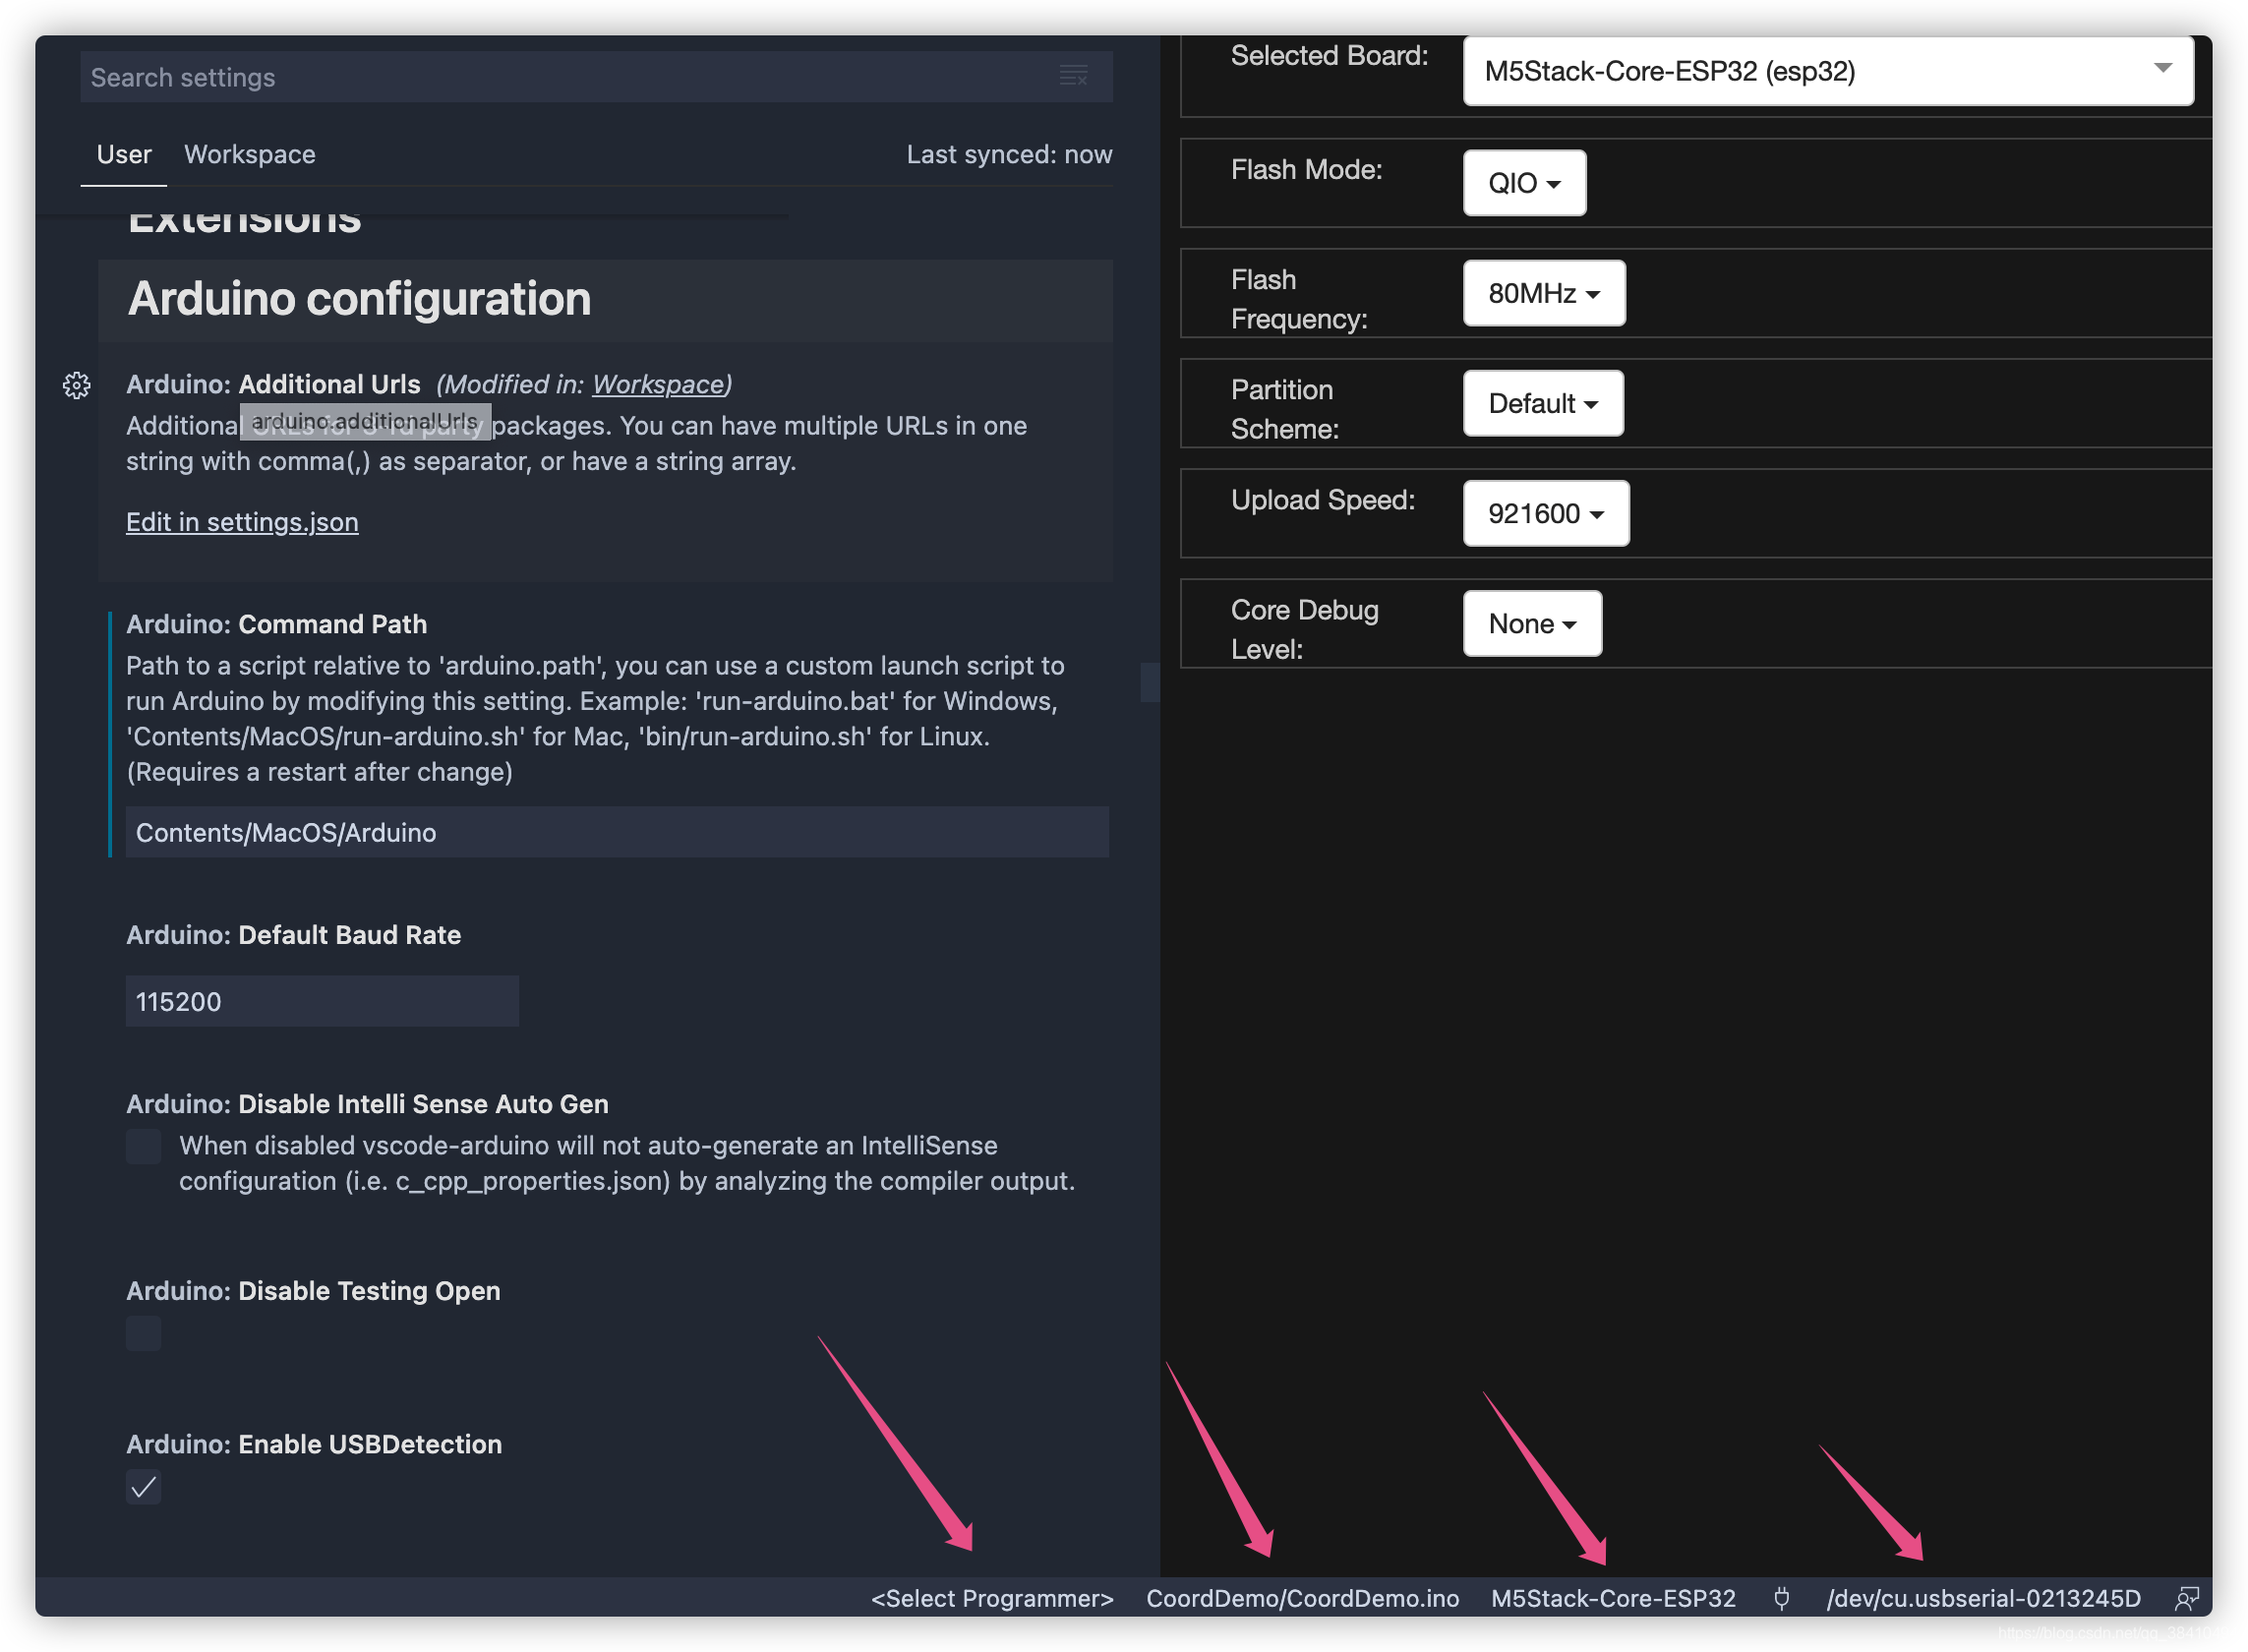
Task: Click the /dev/cu.usbserial port status item
Action: coord(1983,1598)
